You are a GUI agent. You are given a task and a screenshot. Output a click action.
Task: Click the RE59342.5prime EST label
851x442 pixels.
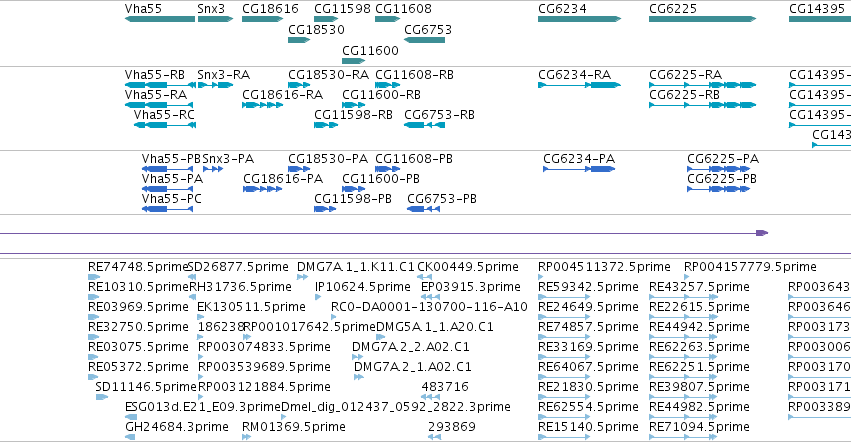tap(588, 287)
